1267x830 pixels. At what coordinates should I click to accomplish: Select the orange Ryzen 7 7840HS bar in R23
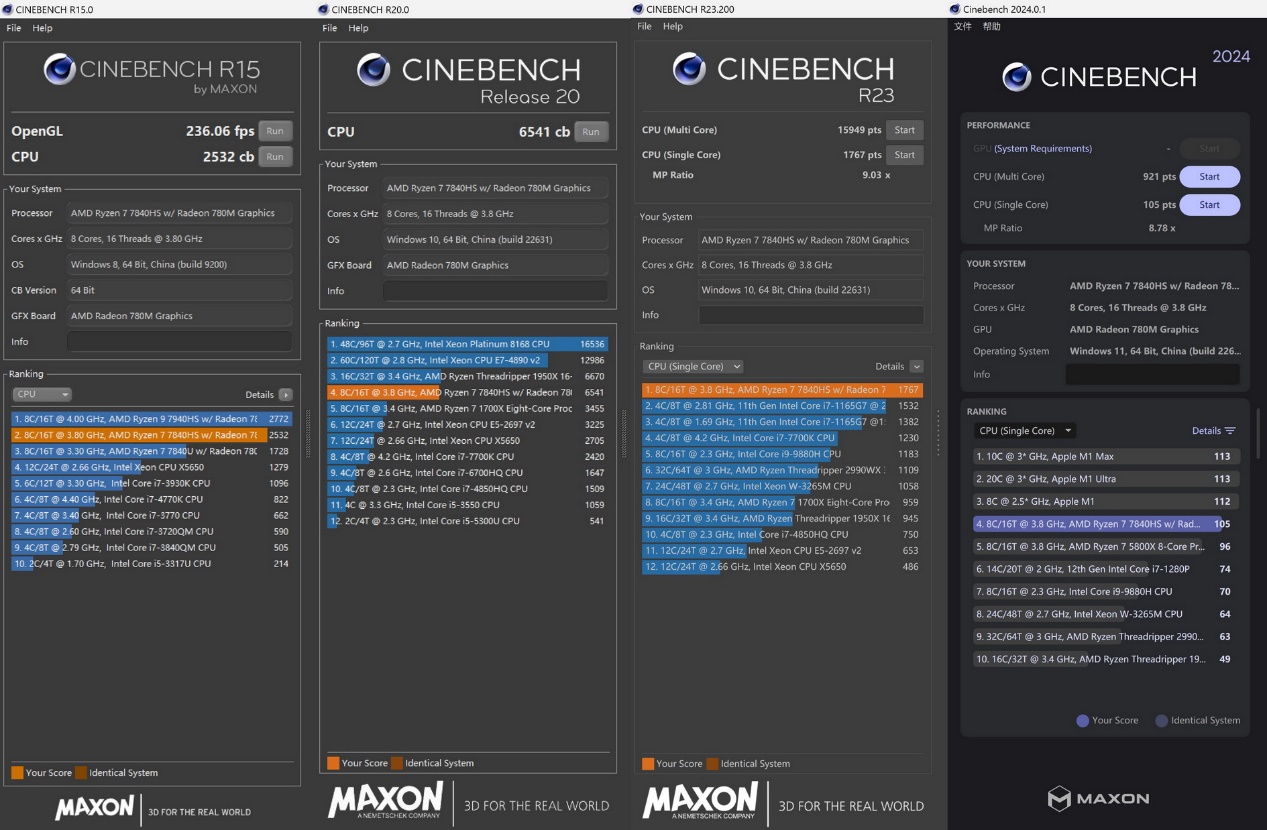782,390
